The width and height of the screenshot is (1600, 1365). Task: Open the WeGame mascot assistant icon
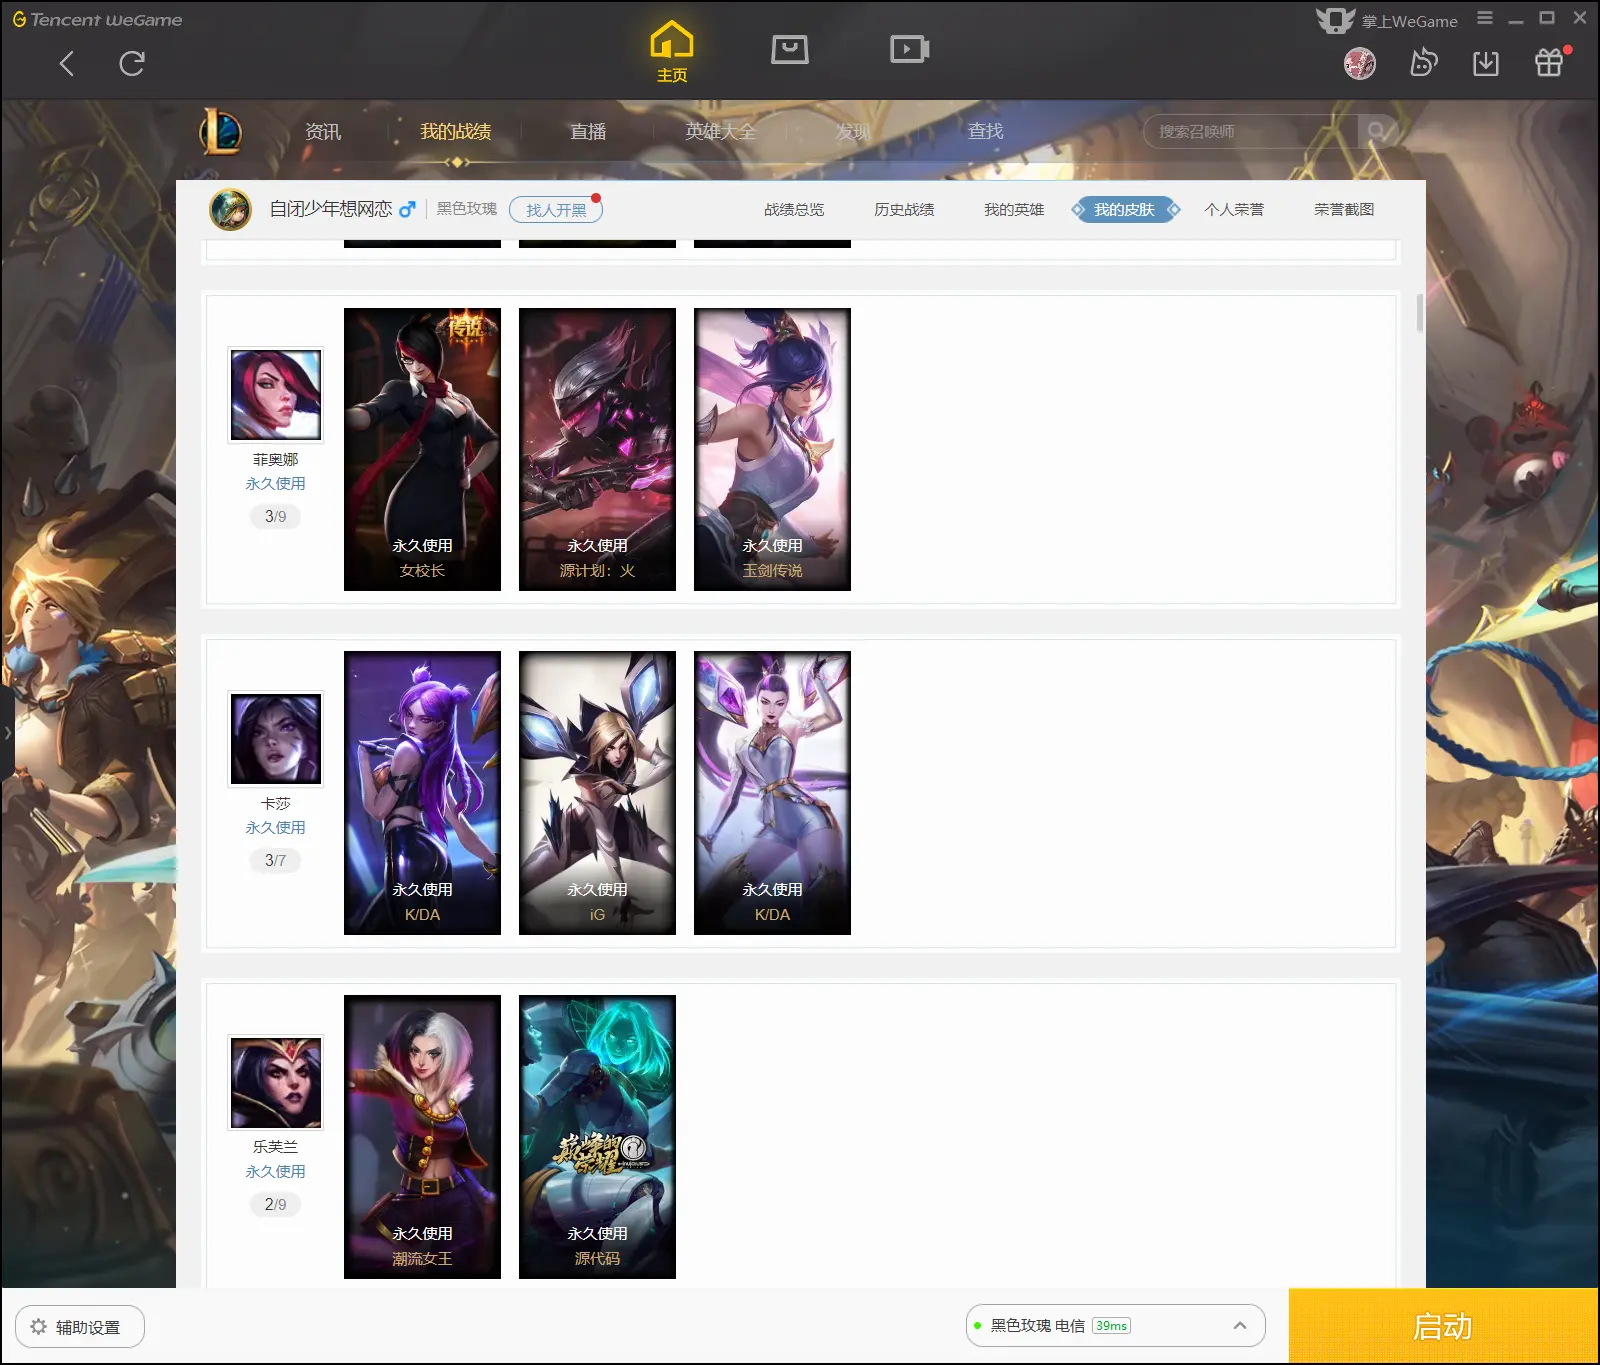pyautogui.click(x=1423, y=63)
